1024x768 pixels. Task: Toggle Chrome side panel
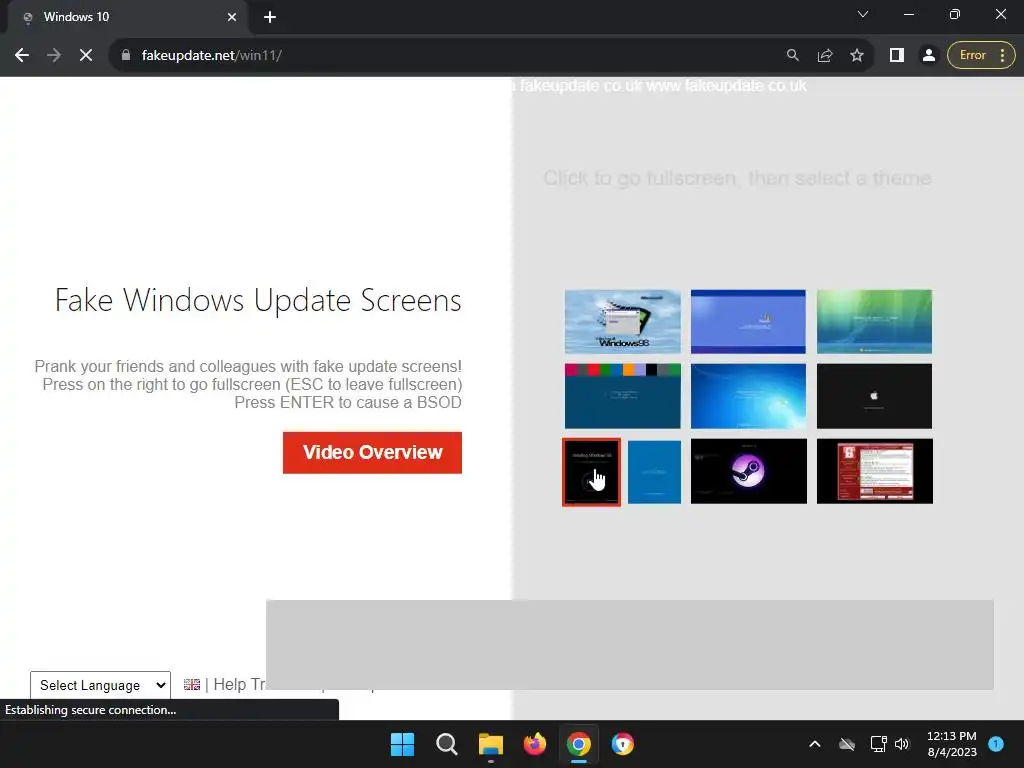coord(897,56)
